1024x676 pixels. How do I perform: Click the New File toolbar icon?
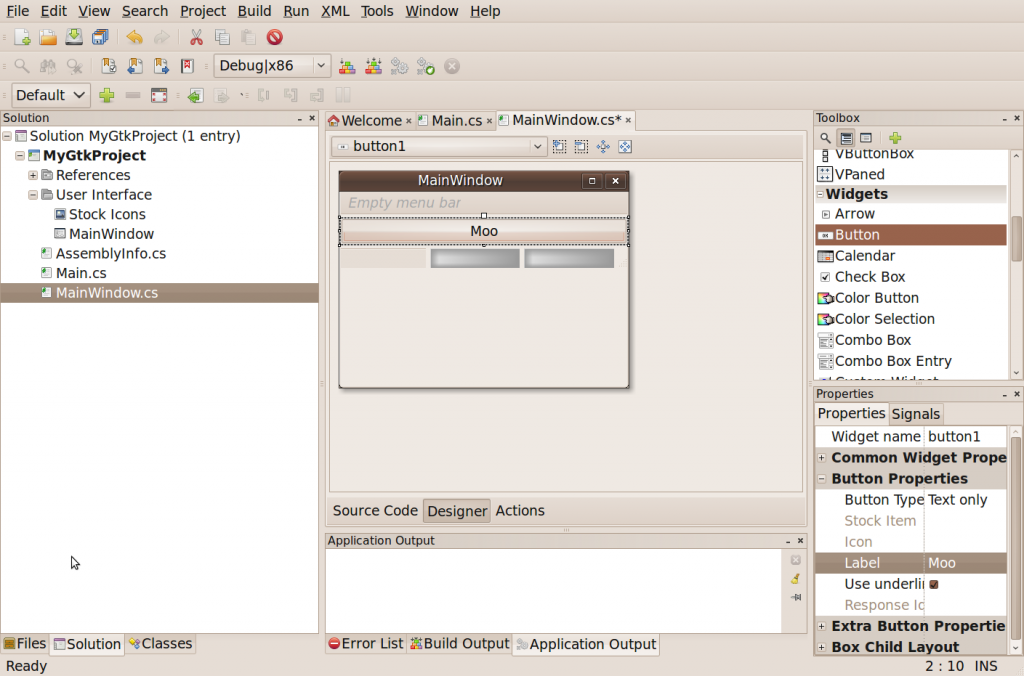[22, 37]
